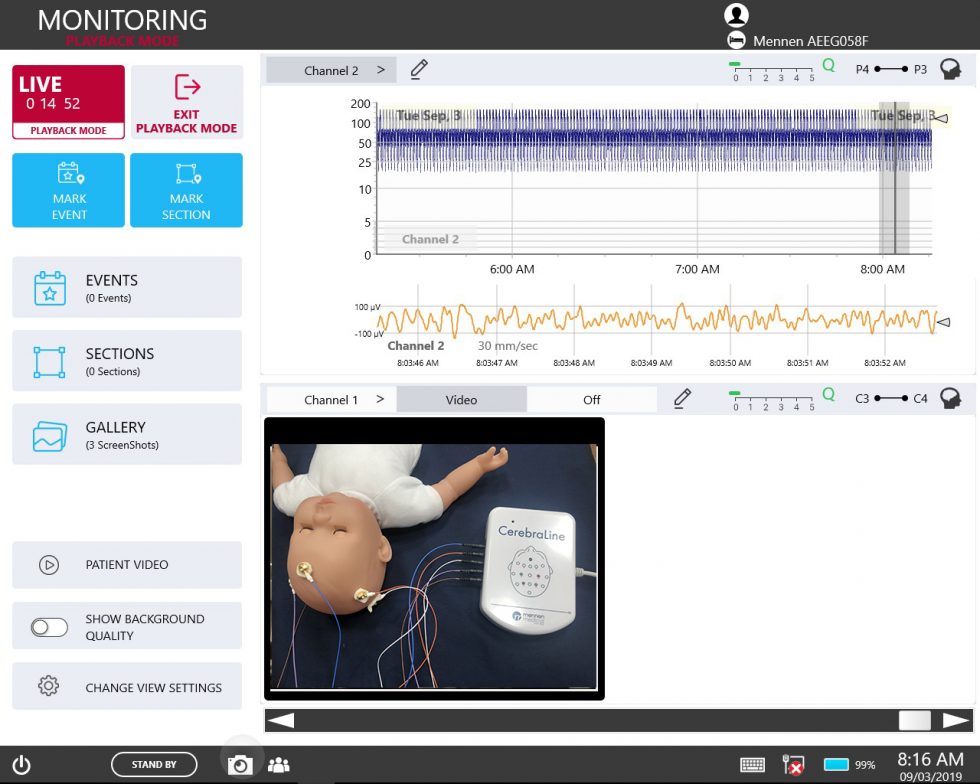Image resolution: width=980 pixels, height=784 pixels.
Task: Open the Events list
Action: point(126,286)
